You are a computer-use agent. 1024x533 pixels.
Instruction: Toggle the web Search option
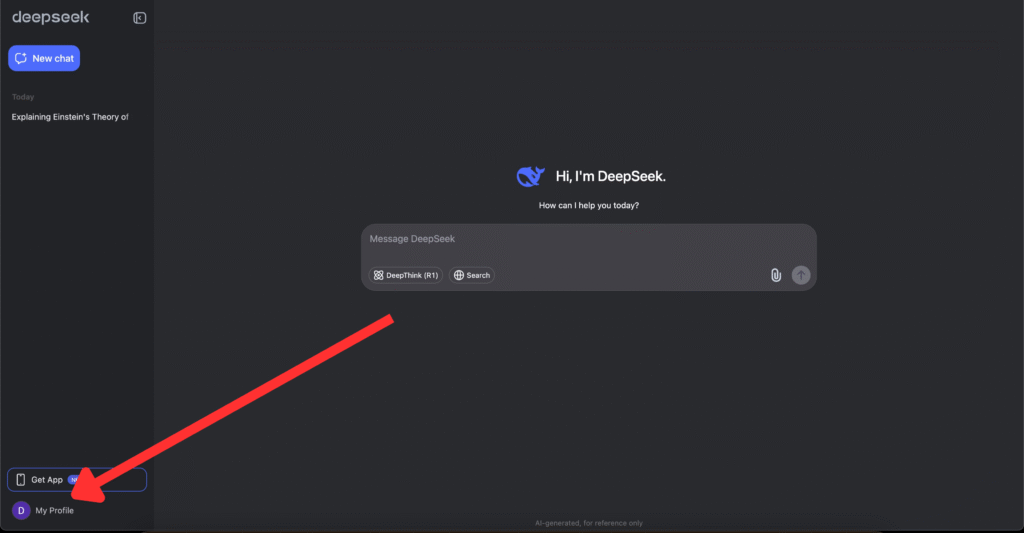[472, 275]
